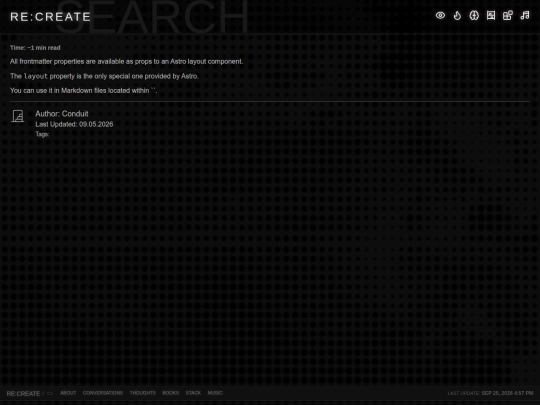Image resolution: width=540 pixels, height=405 pixels.
Task: Click the author document icon
Action: tap(18, 116)
